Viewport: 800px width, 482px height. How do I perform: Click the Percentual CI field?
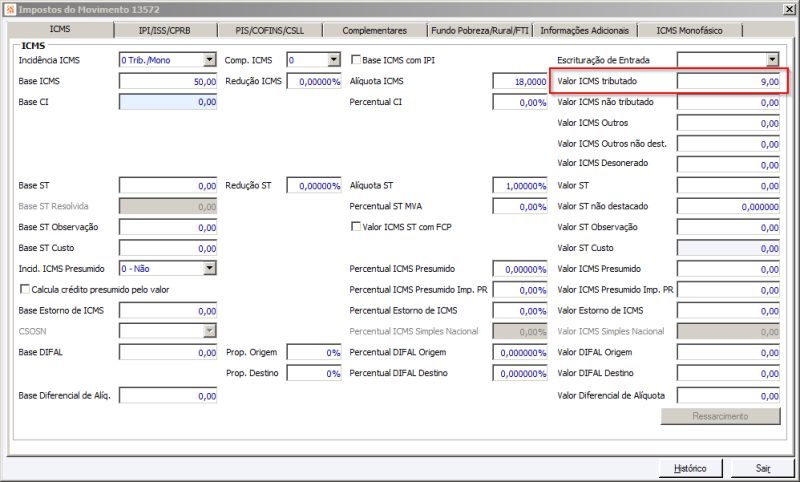(520, 102)
